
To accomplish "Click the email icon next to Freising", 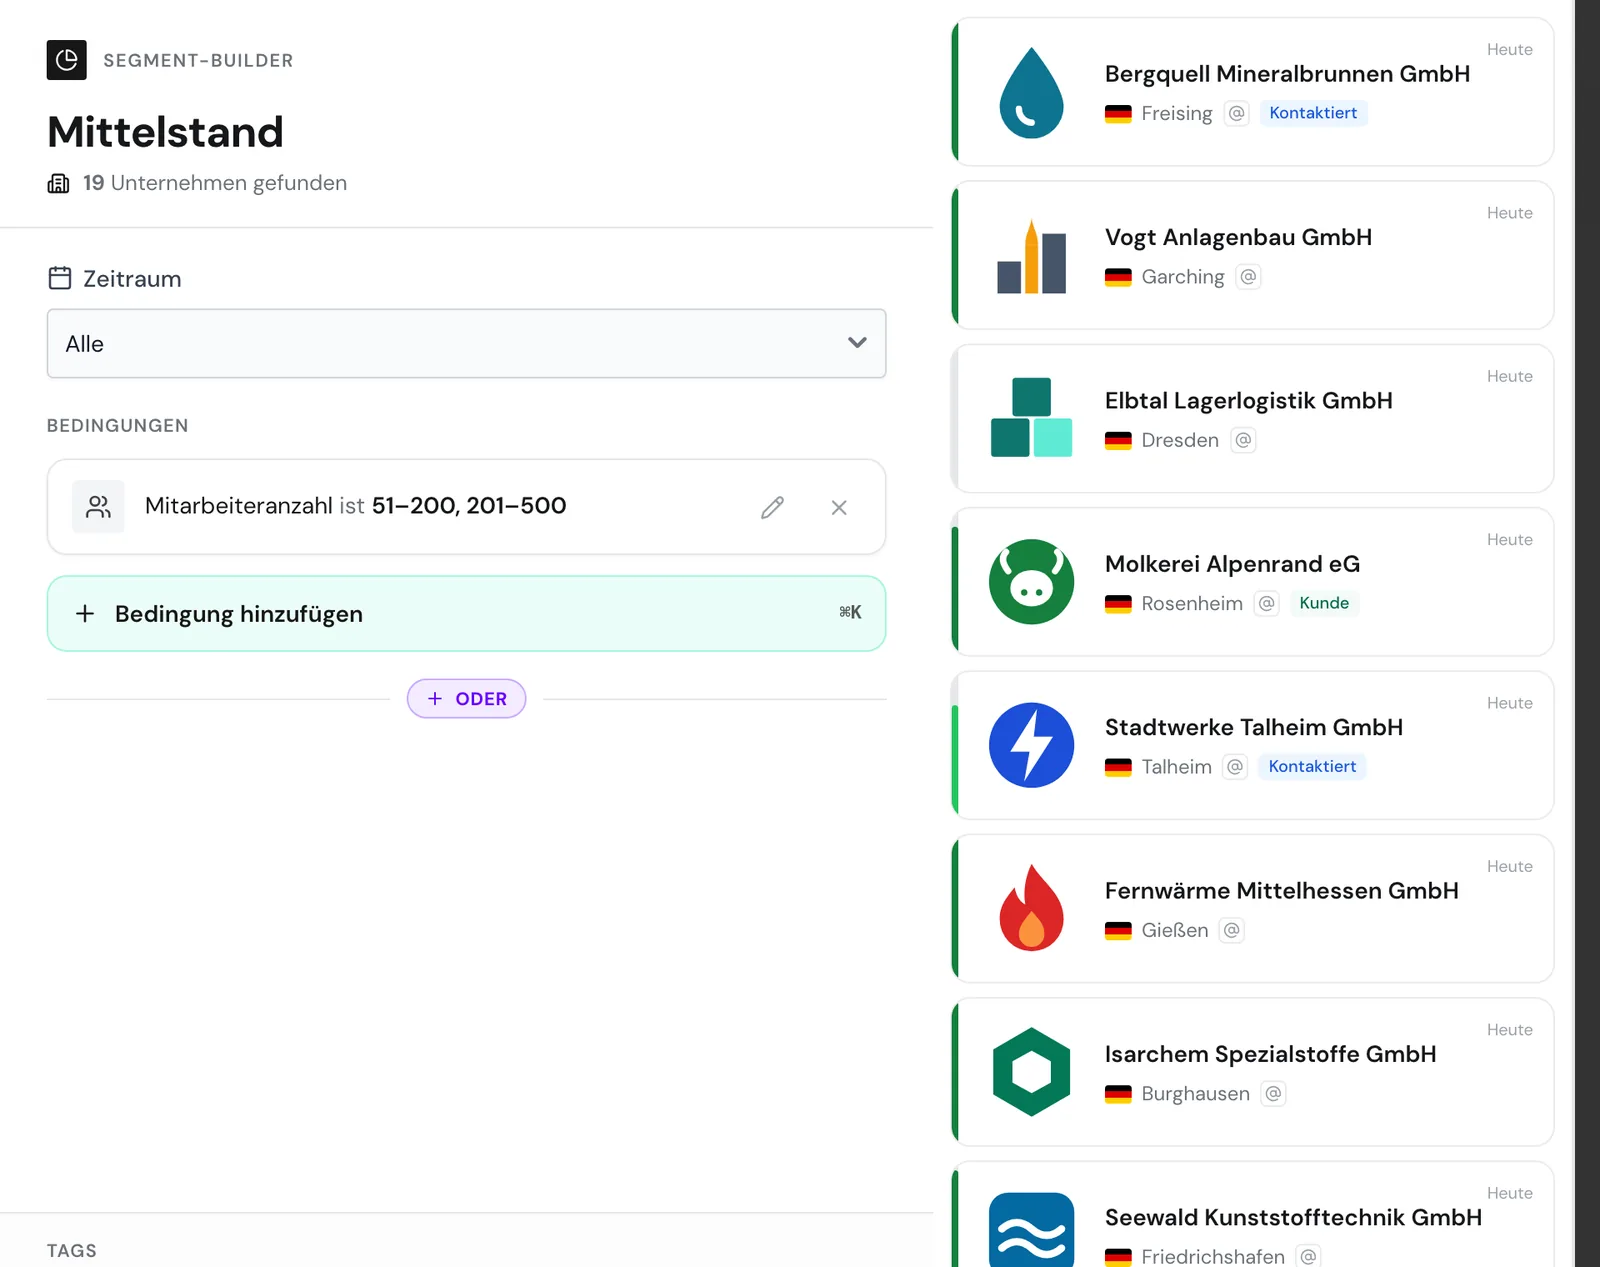I will pyautogui.click(x=1237, y=113).
